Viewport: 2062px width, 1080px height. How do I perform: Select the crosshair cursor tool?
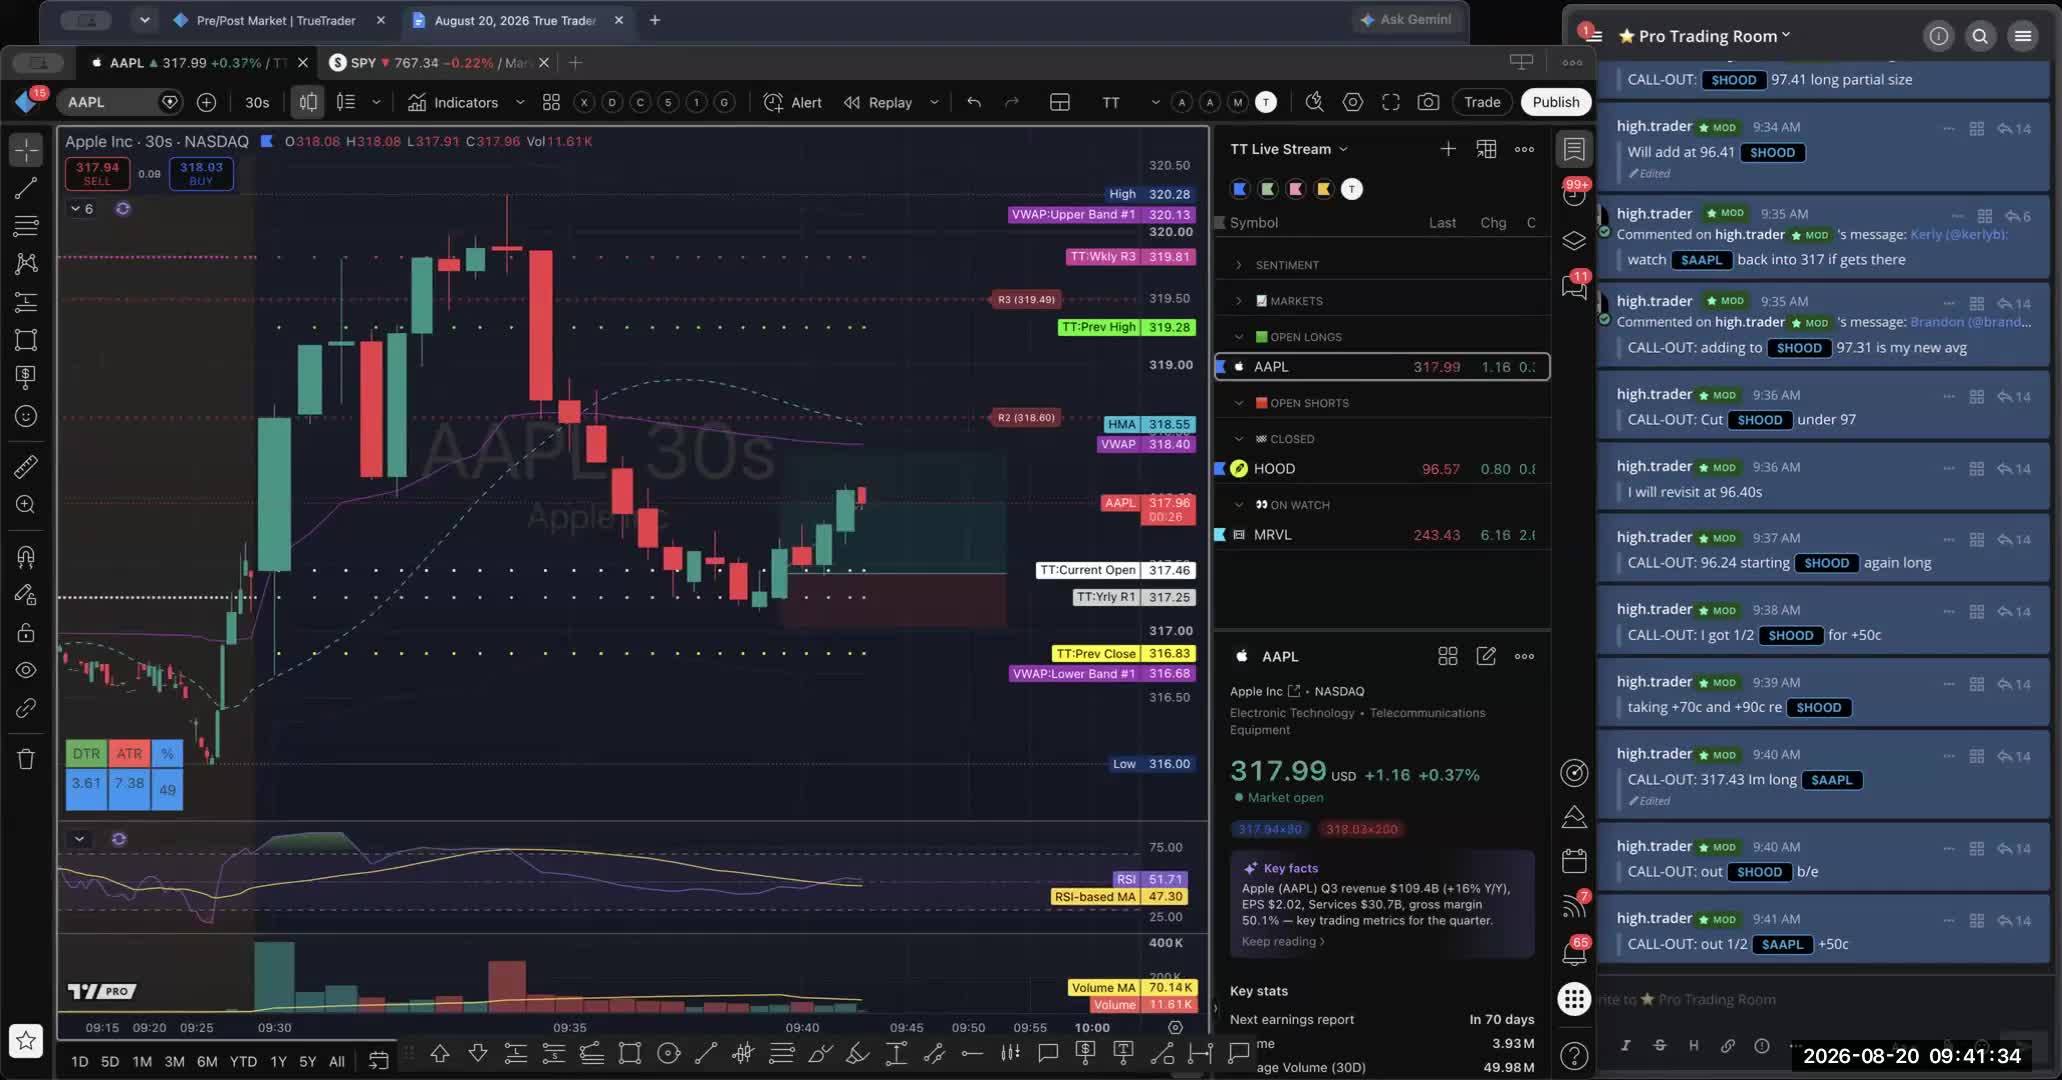click(x=26, y=150)
